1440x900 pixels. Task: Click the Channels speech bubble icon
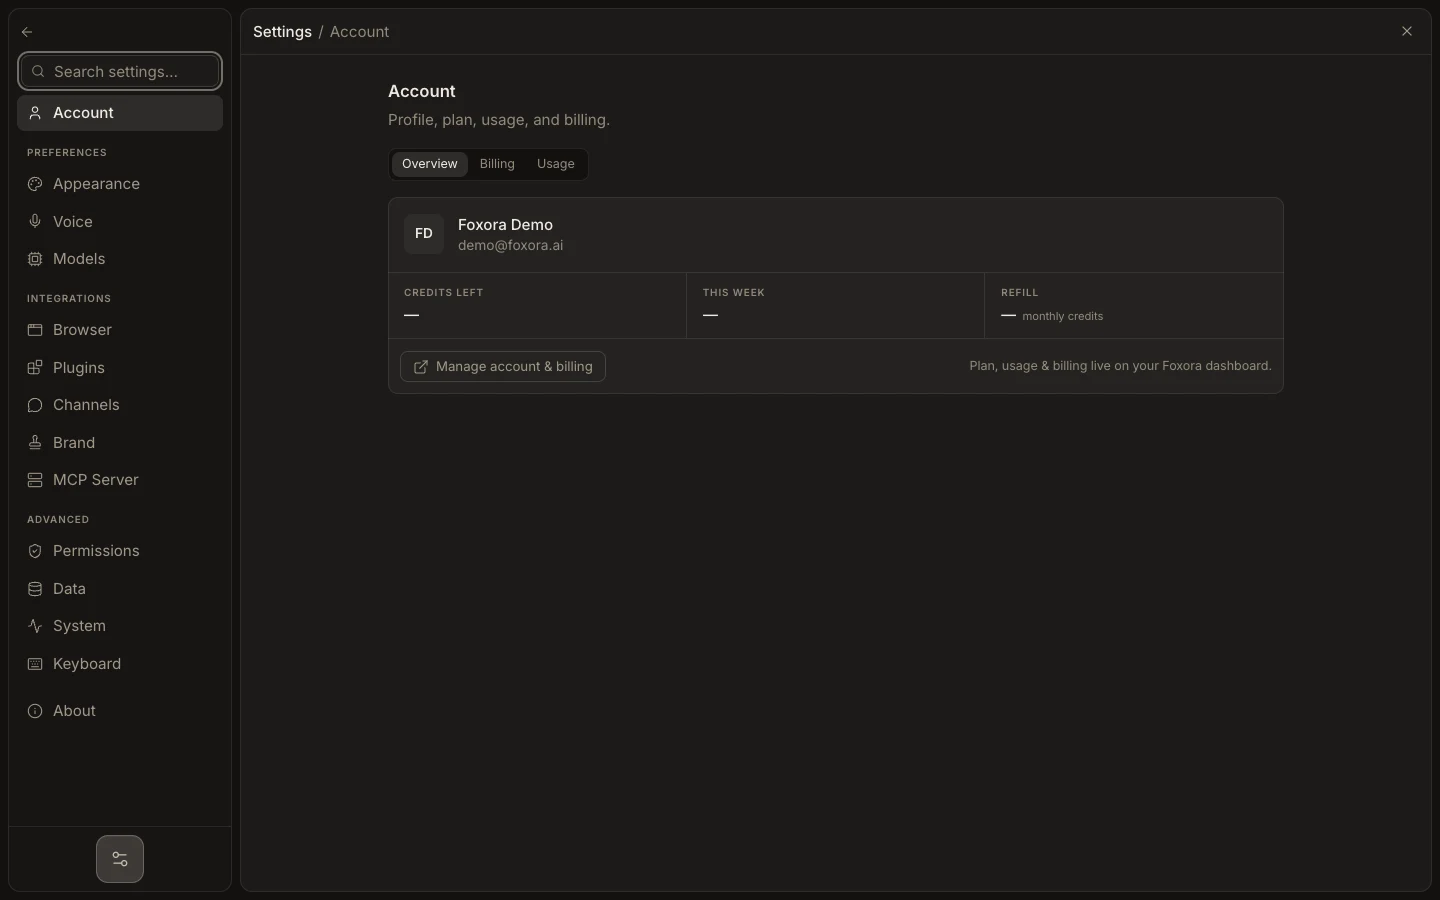pos(35,405)
